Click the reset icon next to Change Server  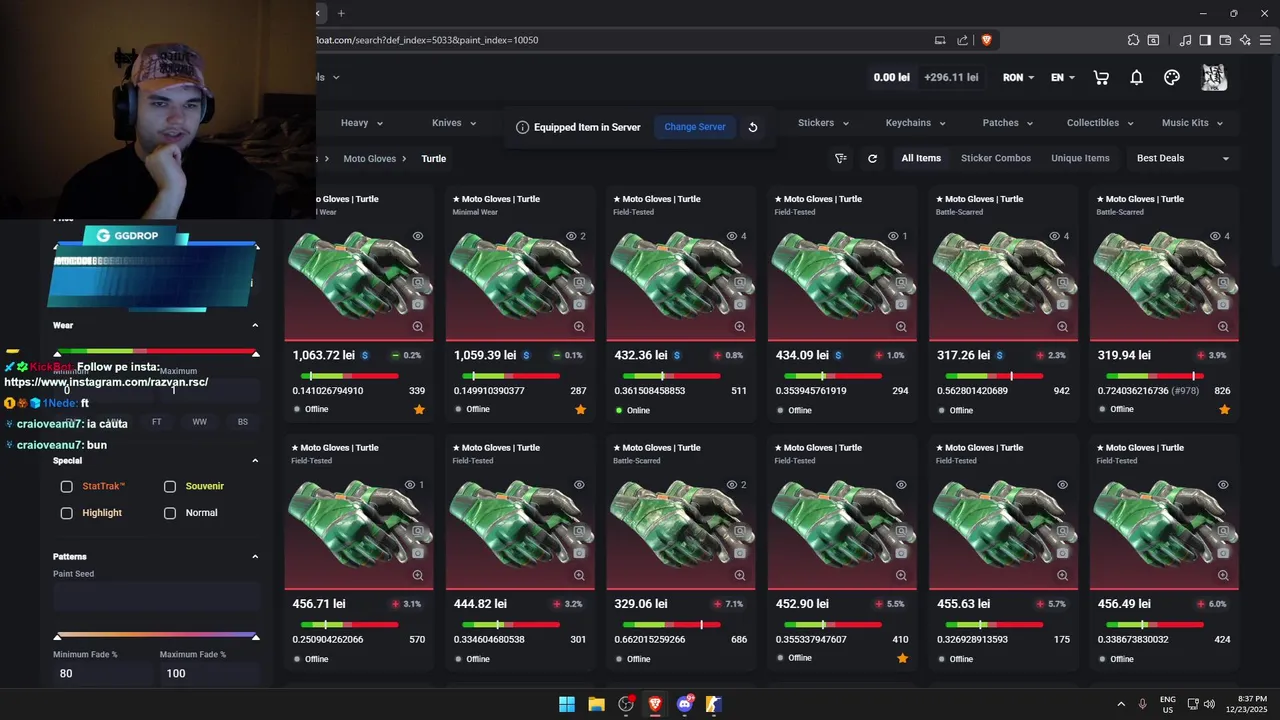coord(753,127)
